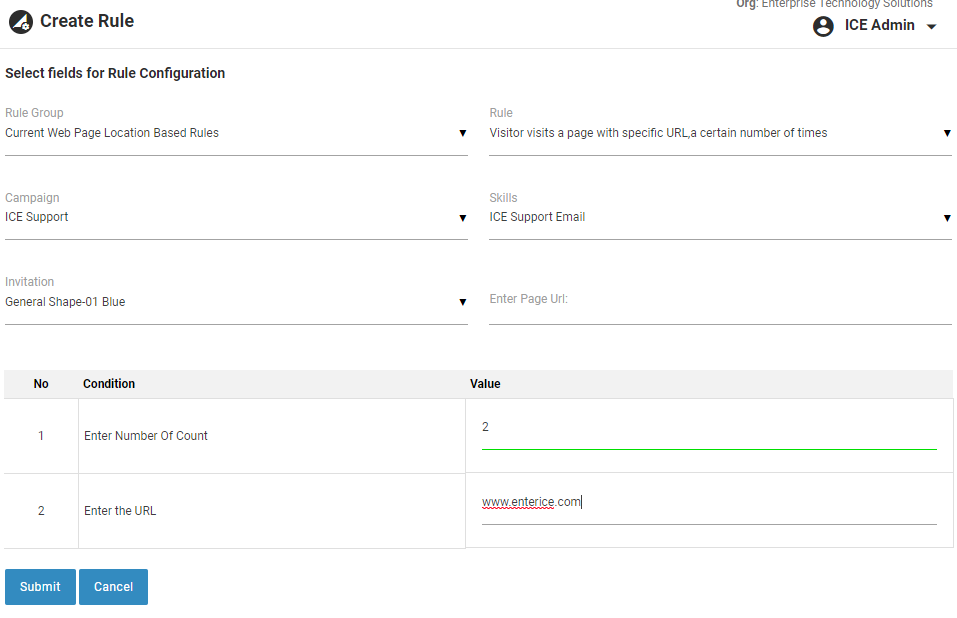Click the Value column header
The height and width of the screenshot is (618, 957).
point(485,384)
